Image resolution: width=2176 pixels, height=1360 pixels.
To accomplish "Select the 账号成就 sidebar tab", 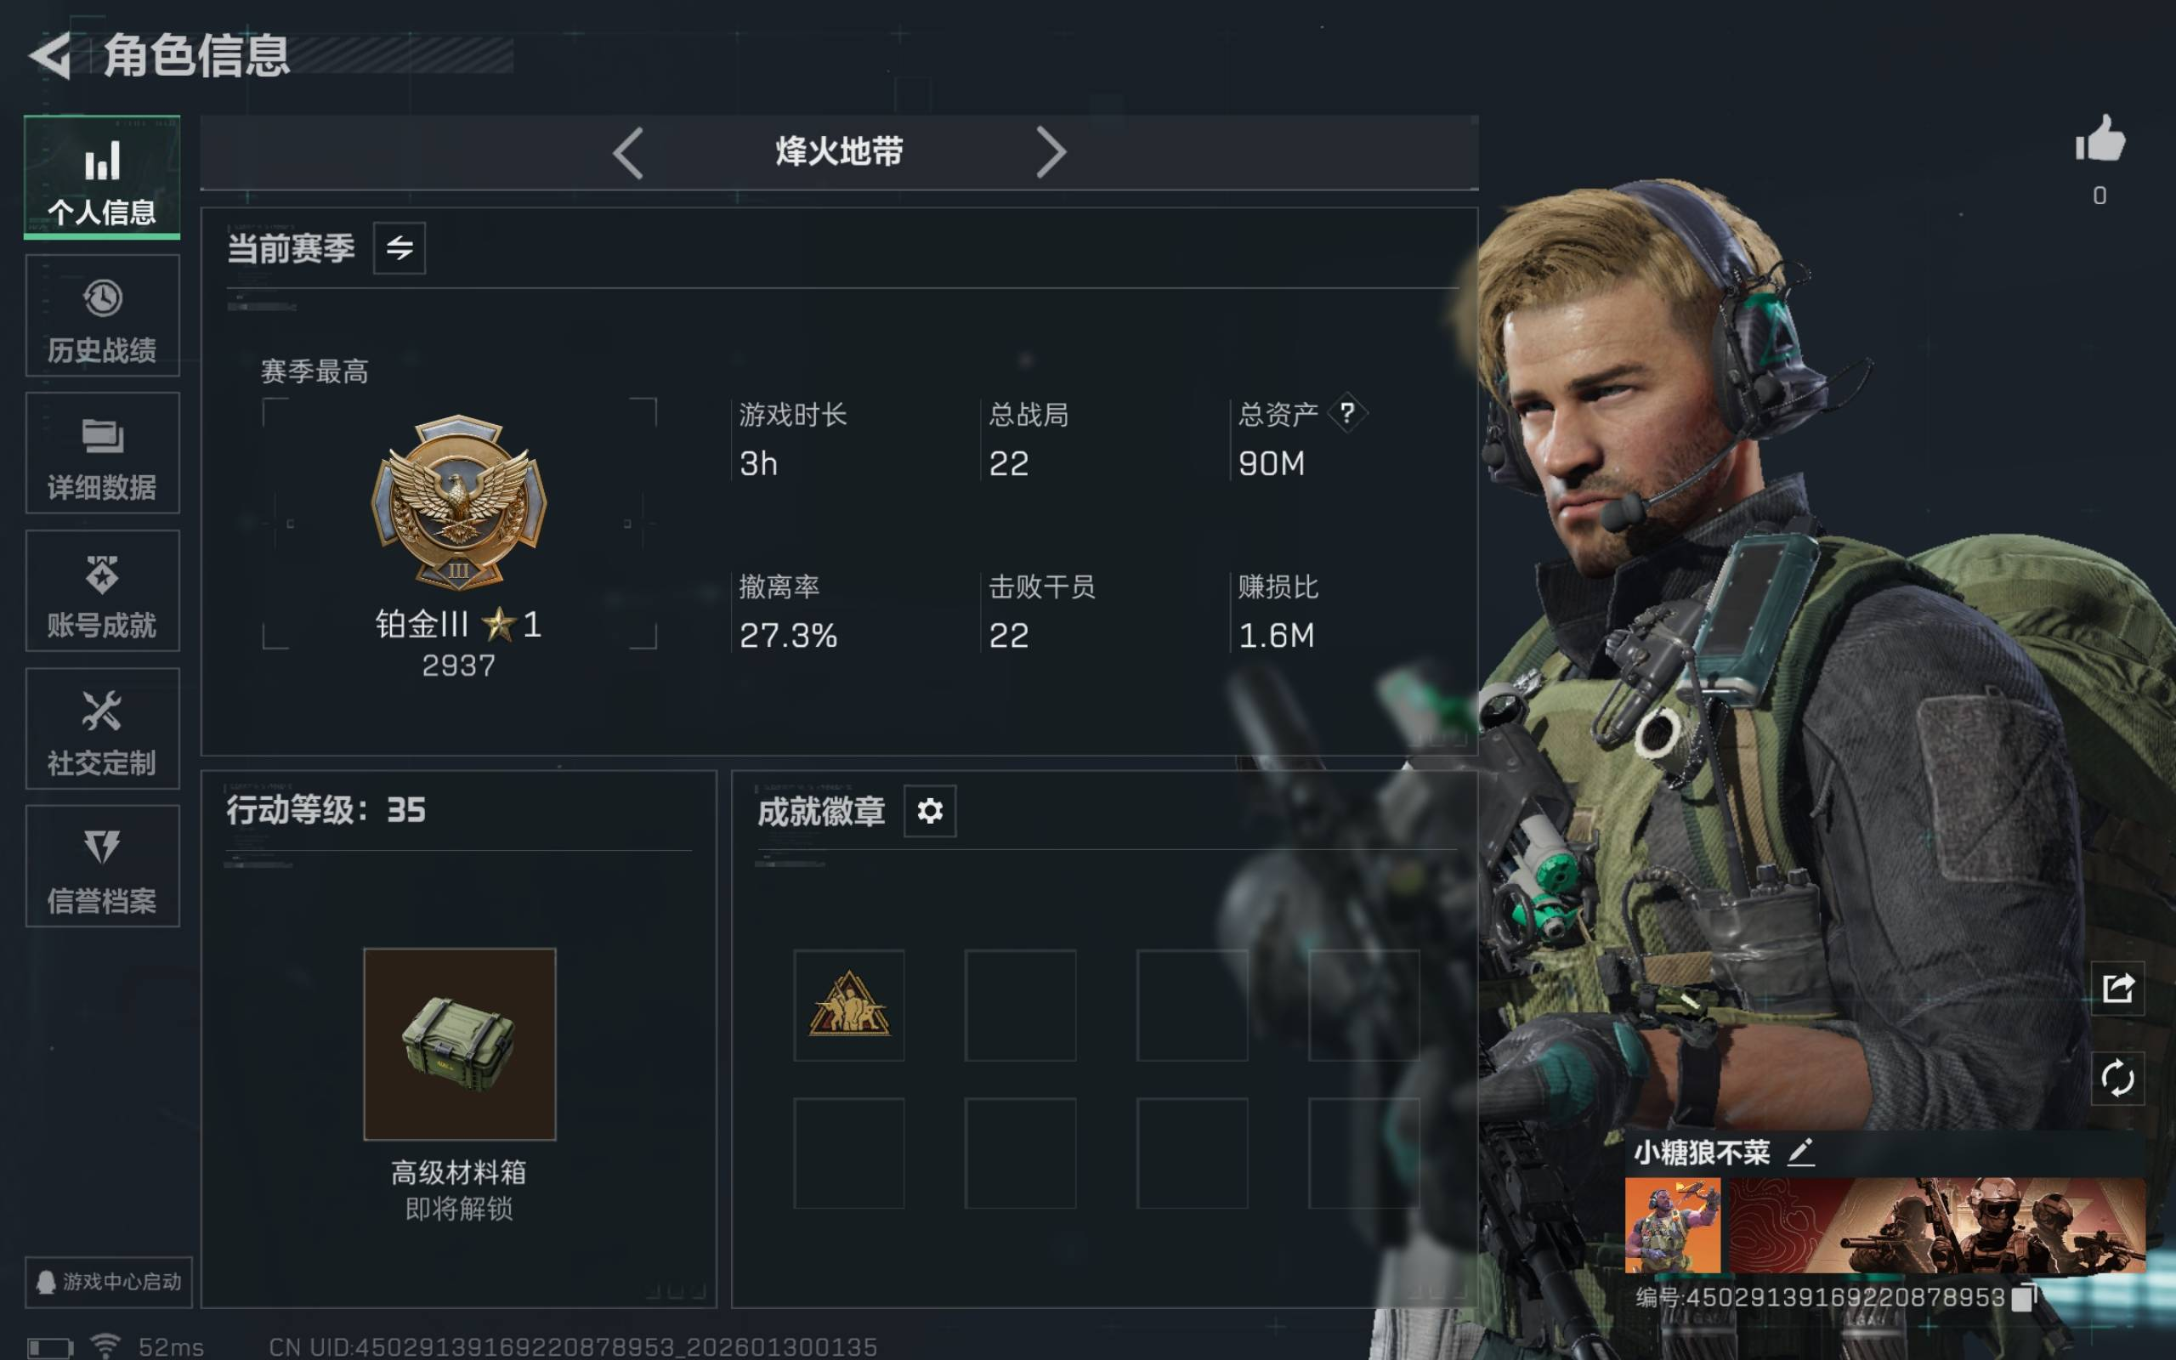I will pos(103,591).
